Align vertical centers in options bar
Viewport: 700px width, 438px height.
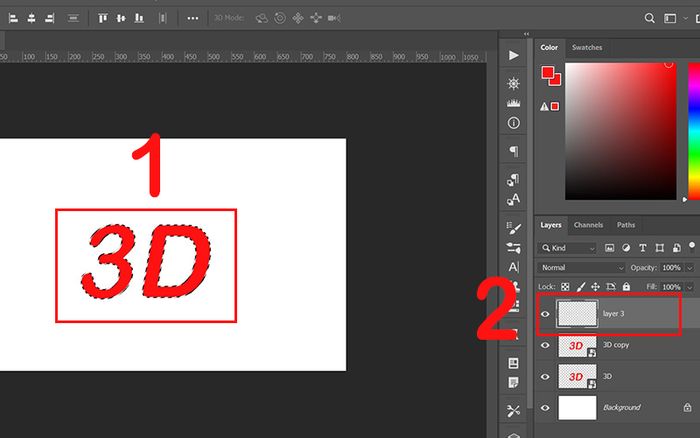point(121,18)
